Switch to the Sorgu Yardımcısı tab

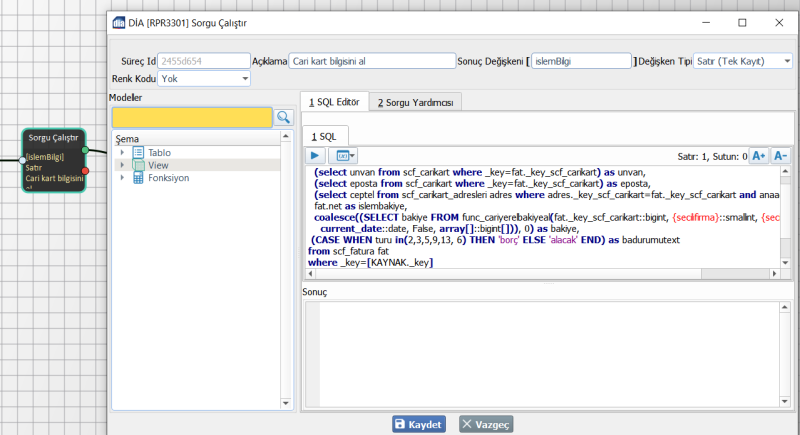pos(414,102)
